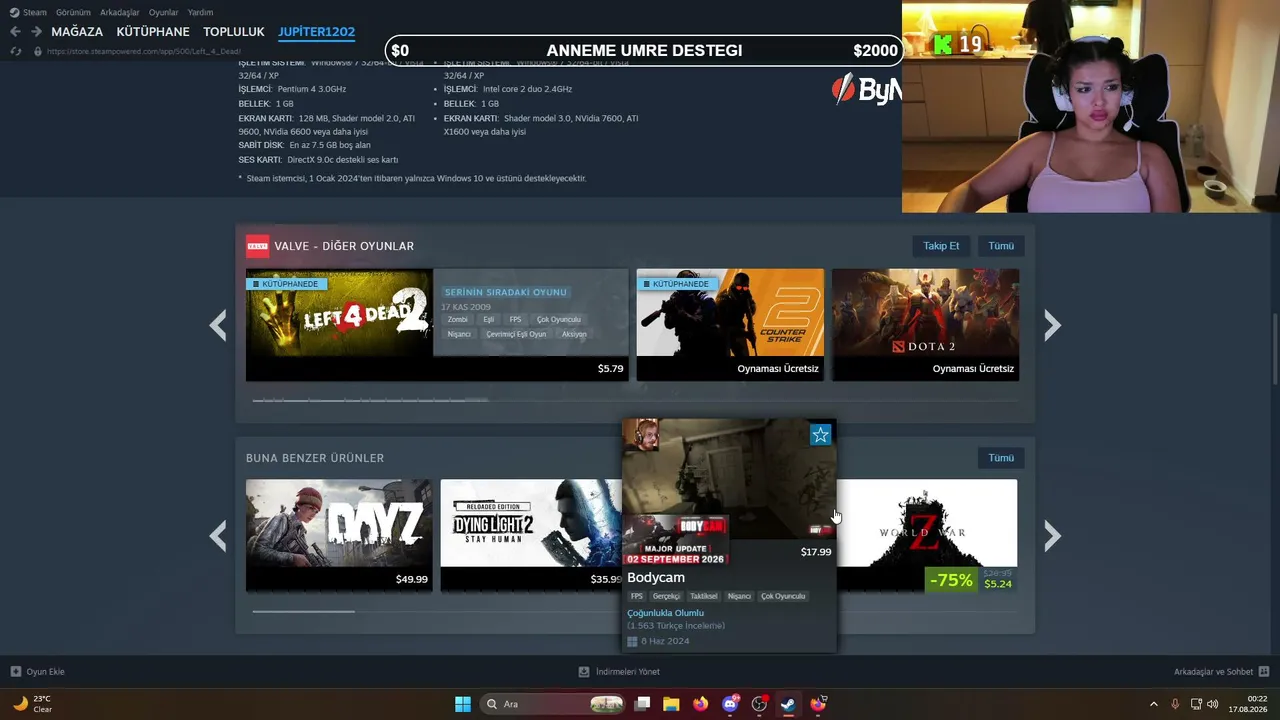This screenshot has width=1280, height=720.
Task: Click the similar products carousel scroll bar
Action: pos(303,611)
